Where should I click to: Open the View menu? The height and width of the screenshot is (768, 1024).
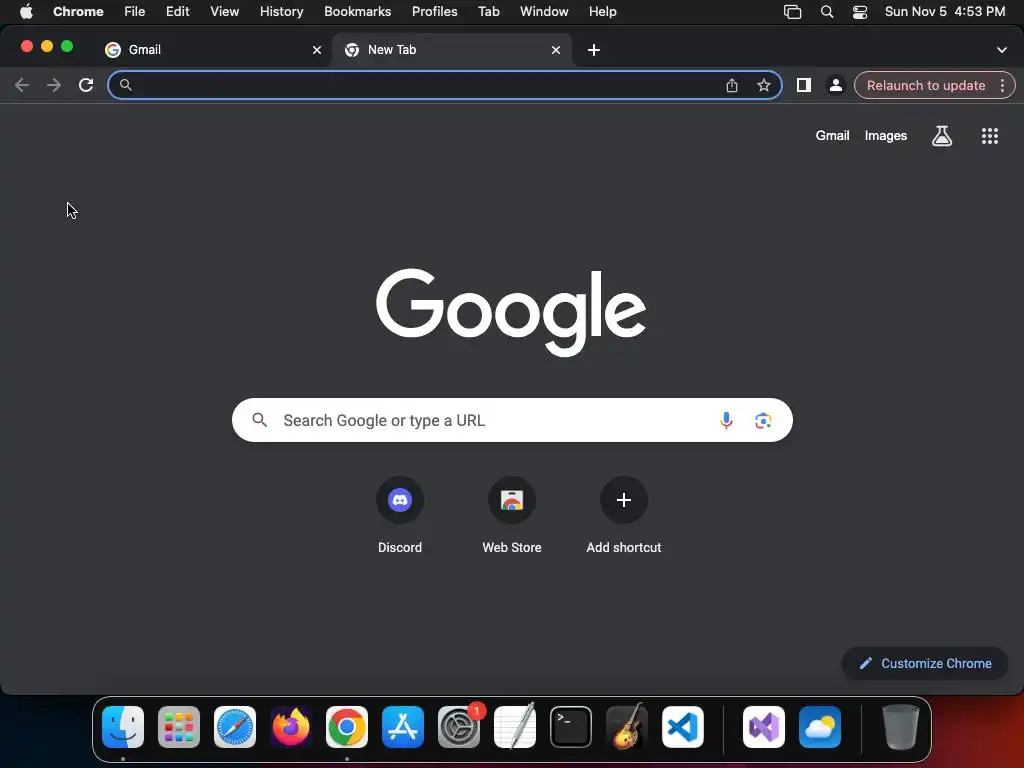224,12
